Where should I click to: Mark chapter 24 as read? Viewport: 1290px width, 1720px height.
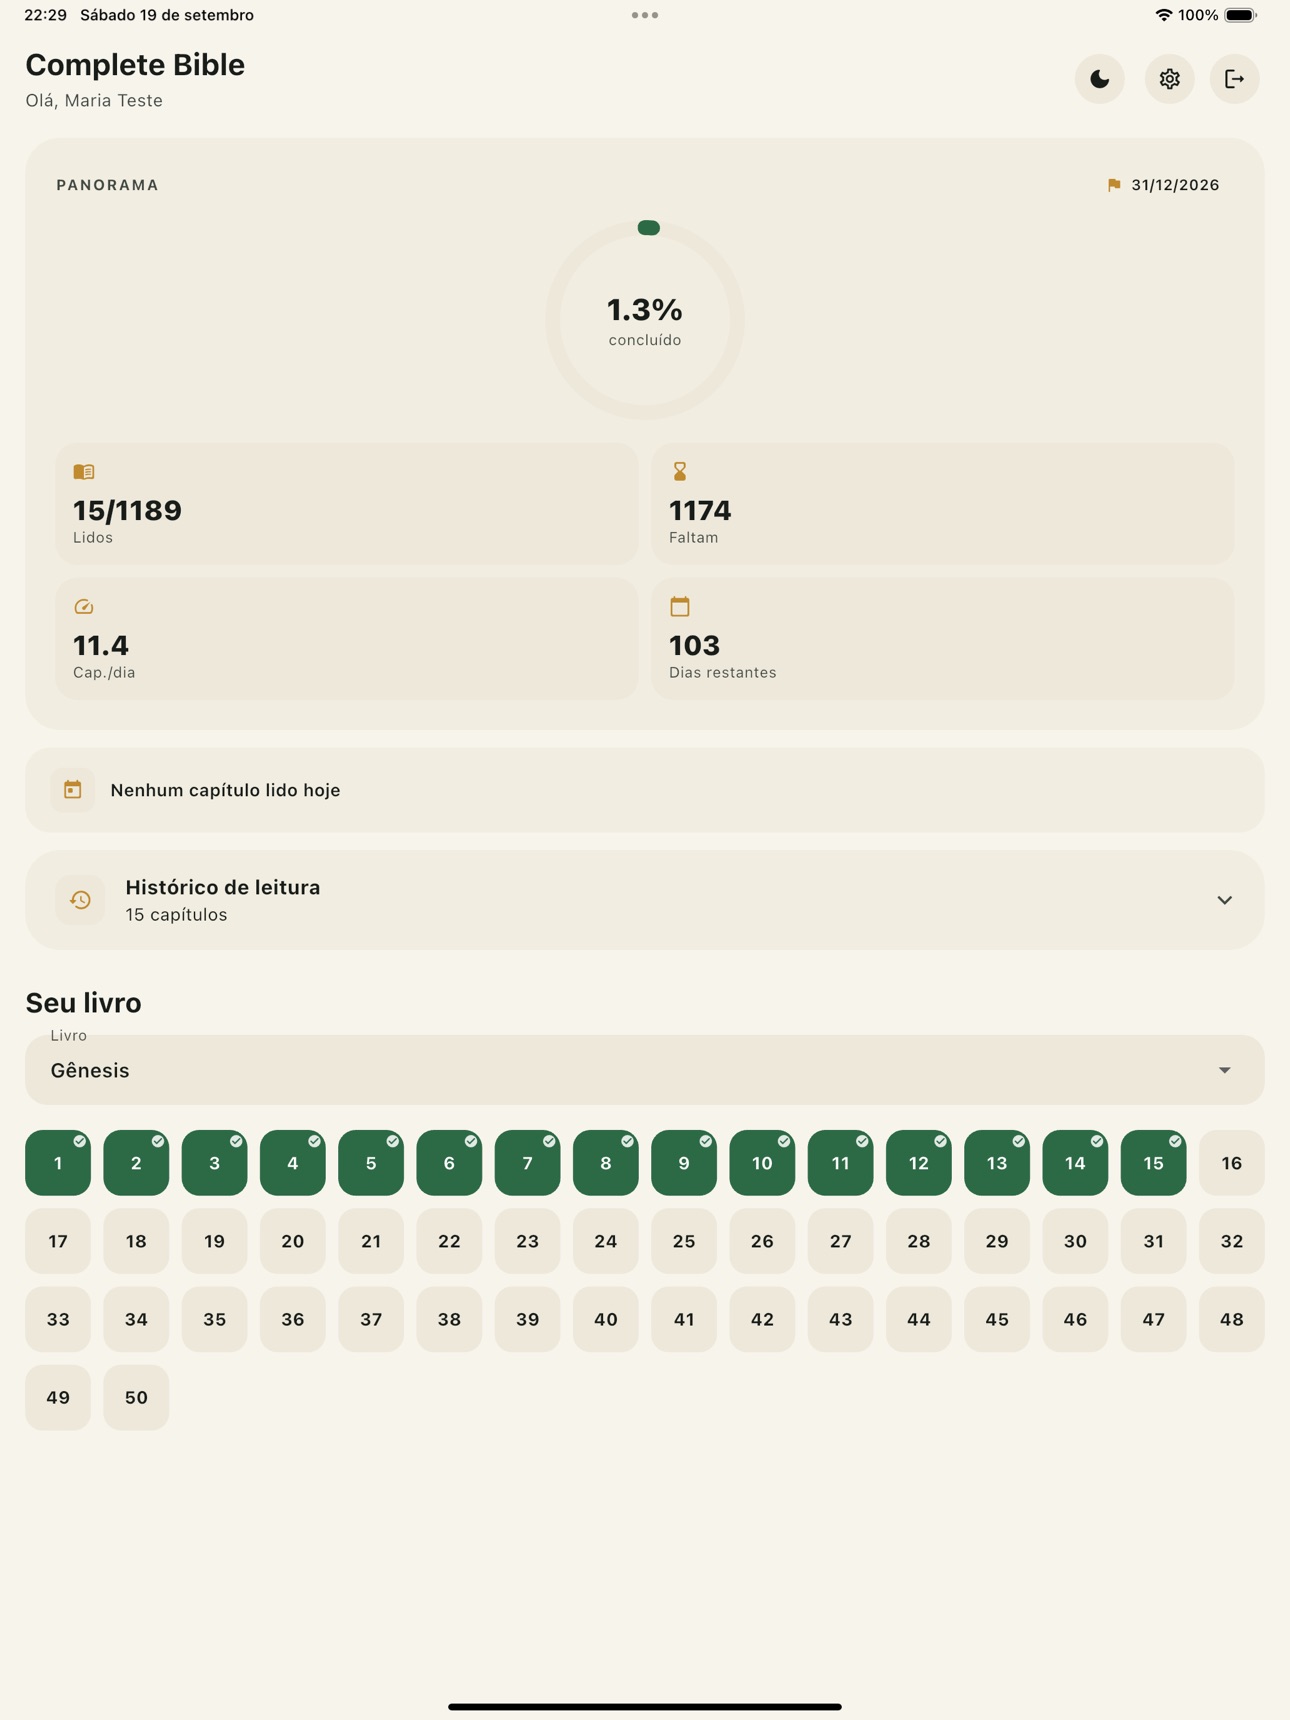pos(606,1241)
